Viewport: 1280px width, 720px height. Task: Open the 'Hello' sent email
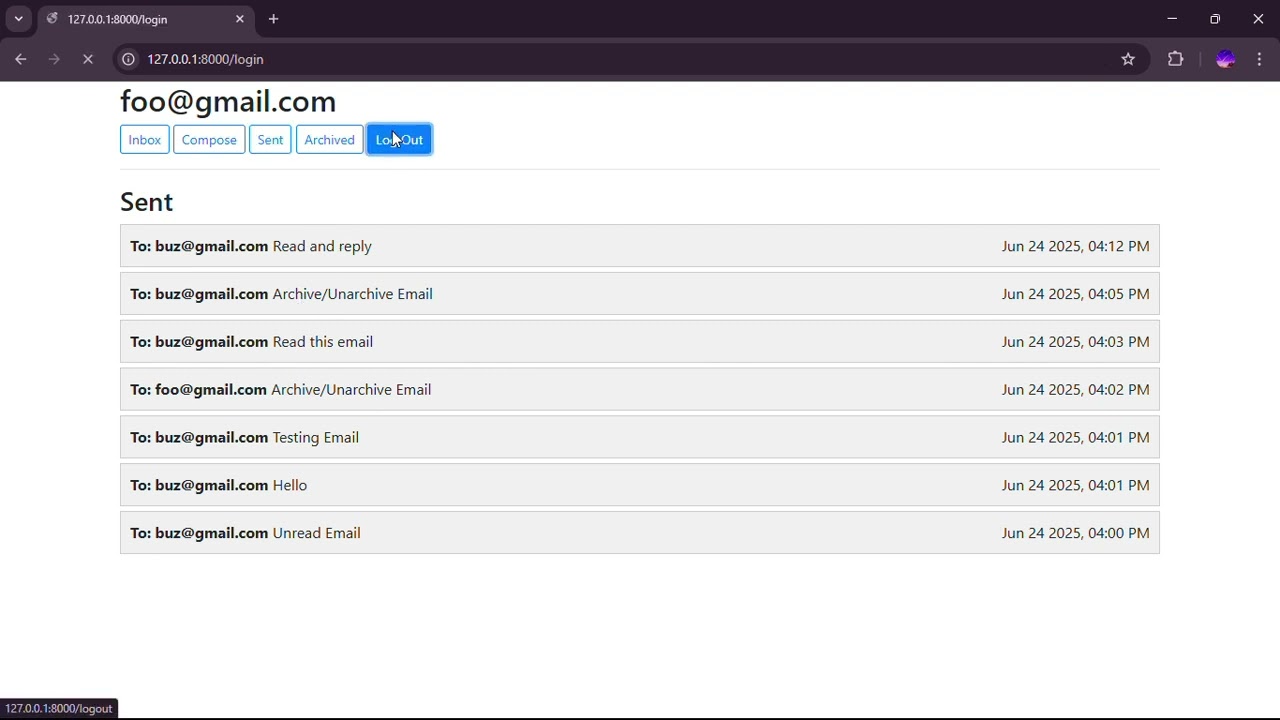640,485
